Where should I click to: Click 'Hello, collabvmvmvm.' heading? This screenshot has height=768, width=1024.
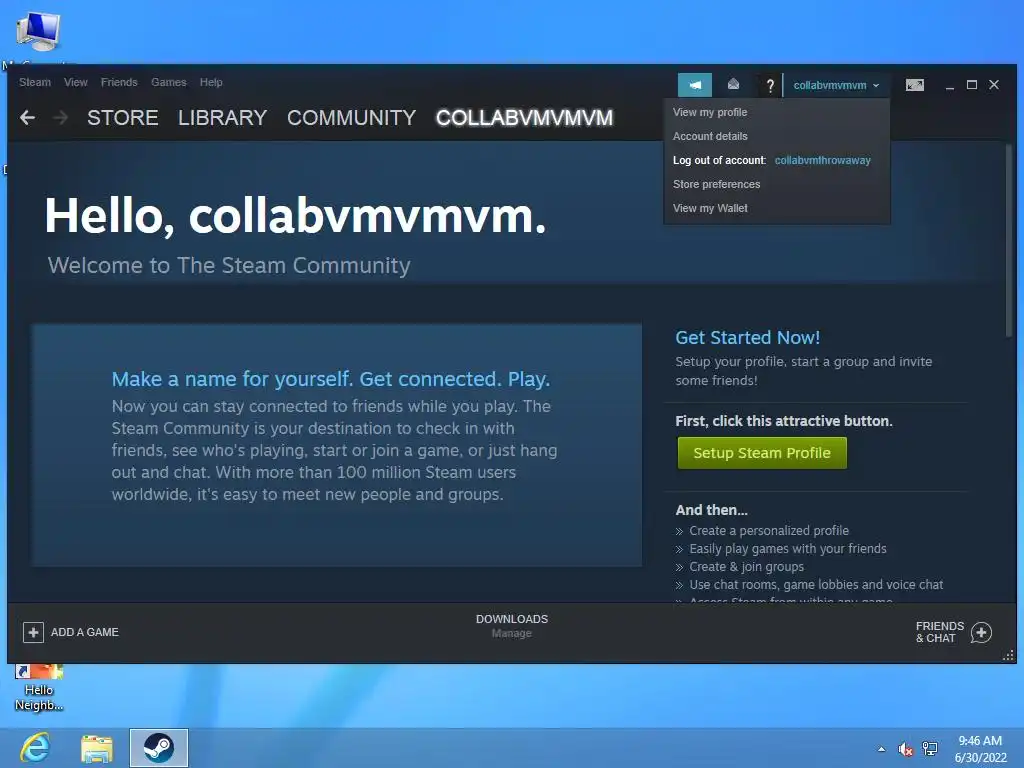[x=295, y=216]
